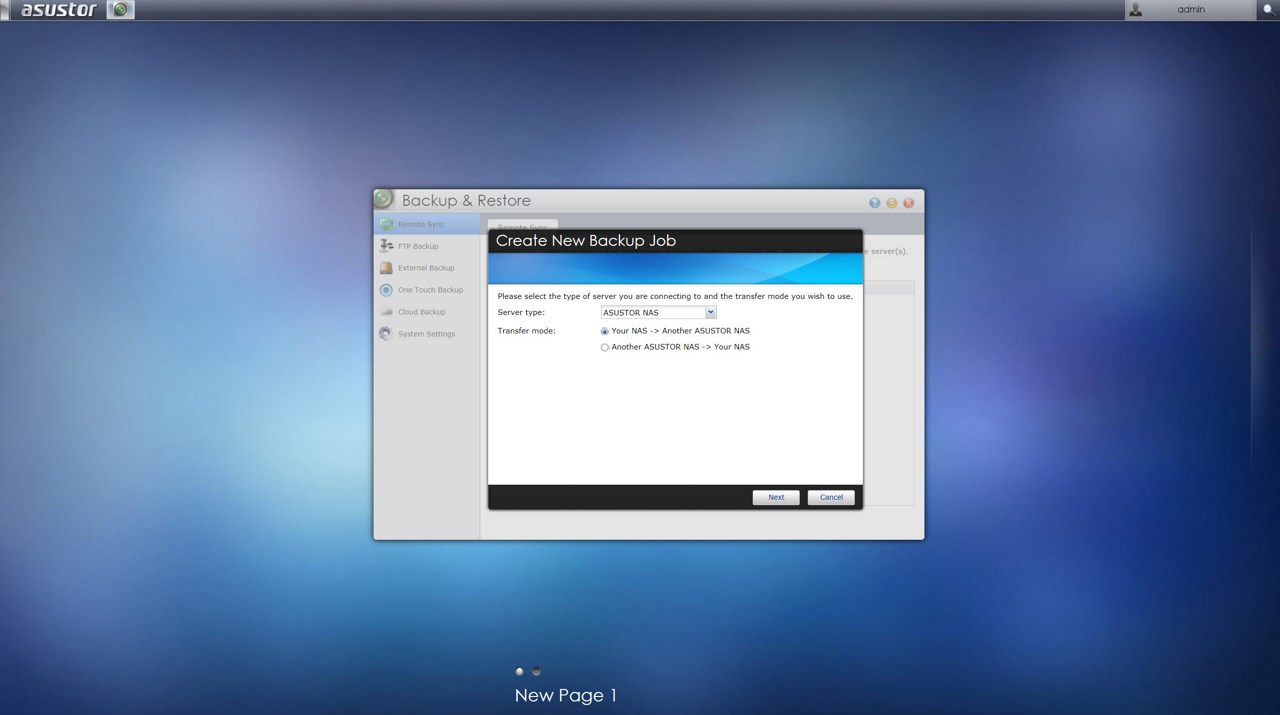
Task: Click the 'New Page 1' desktop label
Action: tap(566, 695)
